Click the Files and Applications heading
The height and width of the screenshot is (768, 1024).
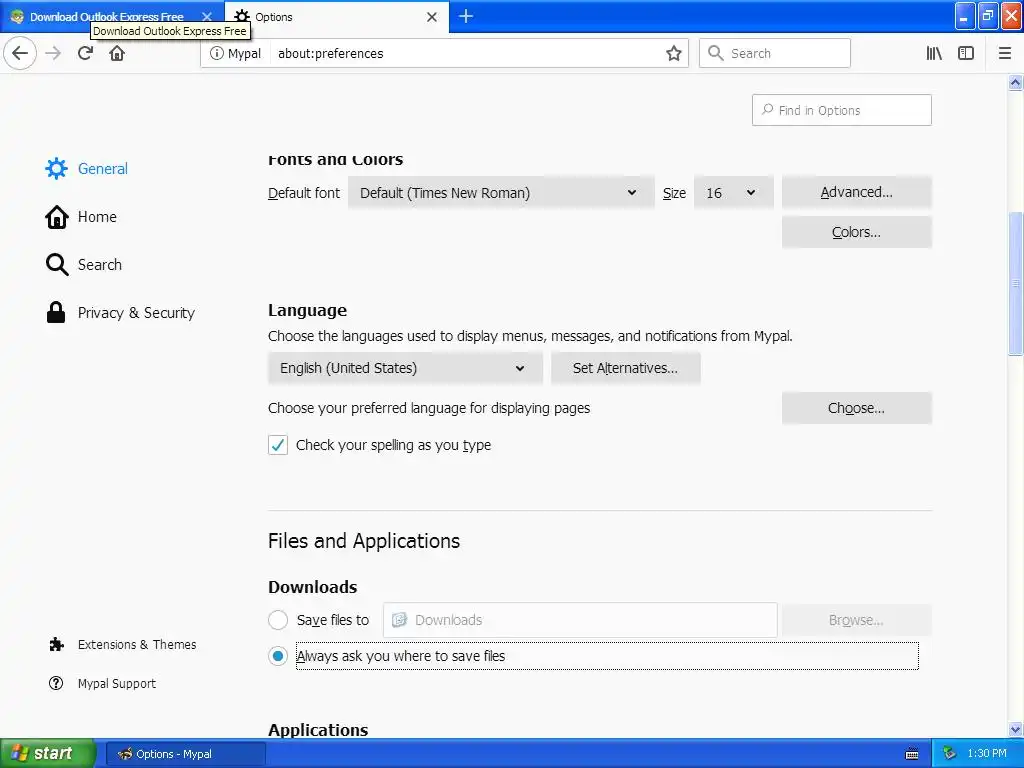point(364,541)
